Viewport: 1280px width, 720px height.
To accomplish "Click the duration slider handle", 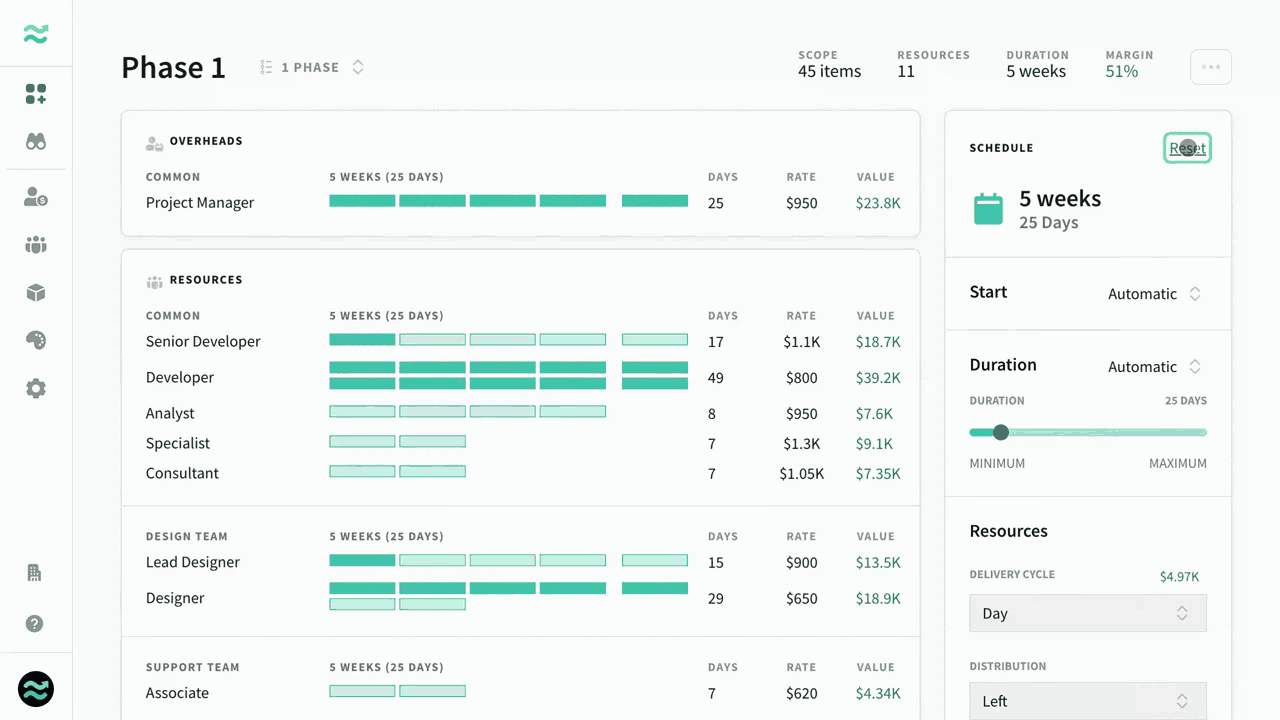I will 1000,432.
